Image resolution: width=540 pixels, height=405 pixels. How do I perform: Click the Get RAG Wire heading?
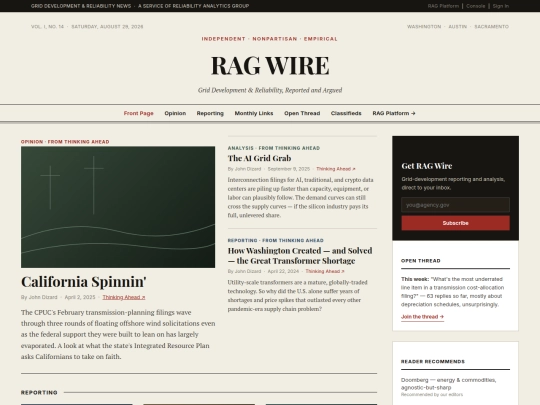427,166
